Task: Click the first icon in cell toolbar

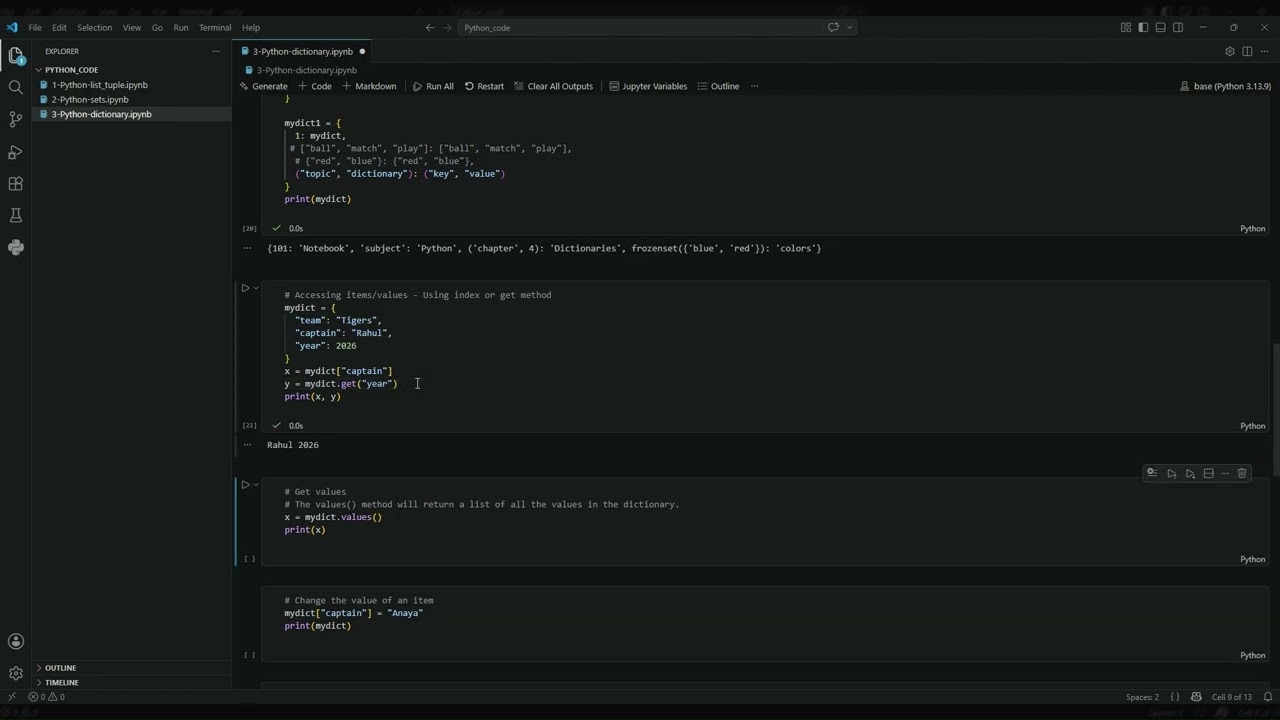Action: coord(1152,474)
